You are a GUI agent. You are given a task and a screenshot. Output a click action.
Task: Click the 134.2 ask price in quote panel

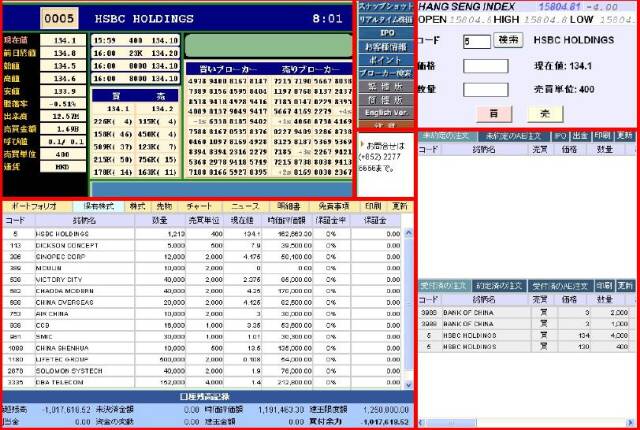[x=162, y=109]
